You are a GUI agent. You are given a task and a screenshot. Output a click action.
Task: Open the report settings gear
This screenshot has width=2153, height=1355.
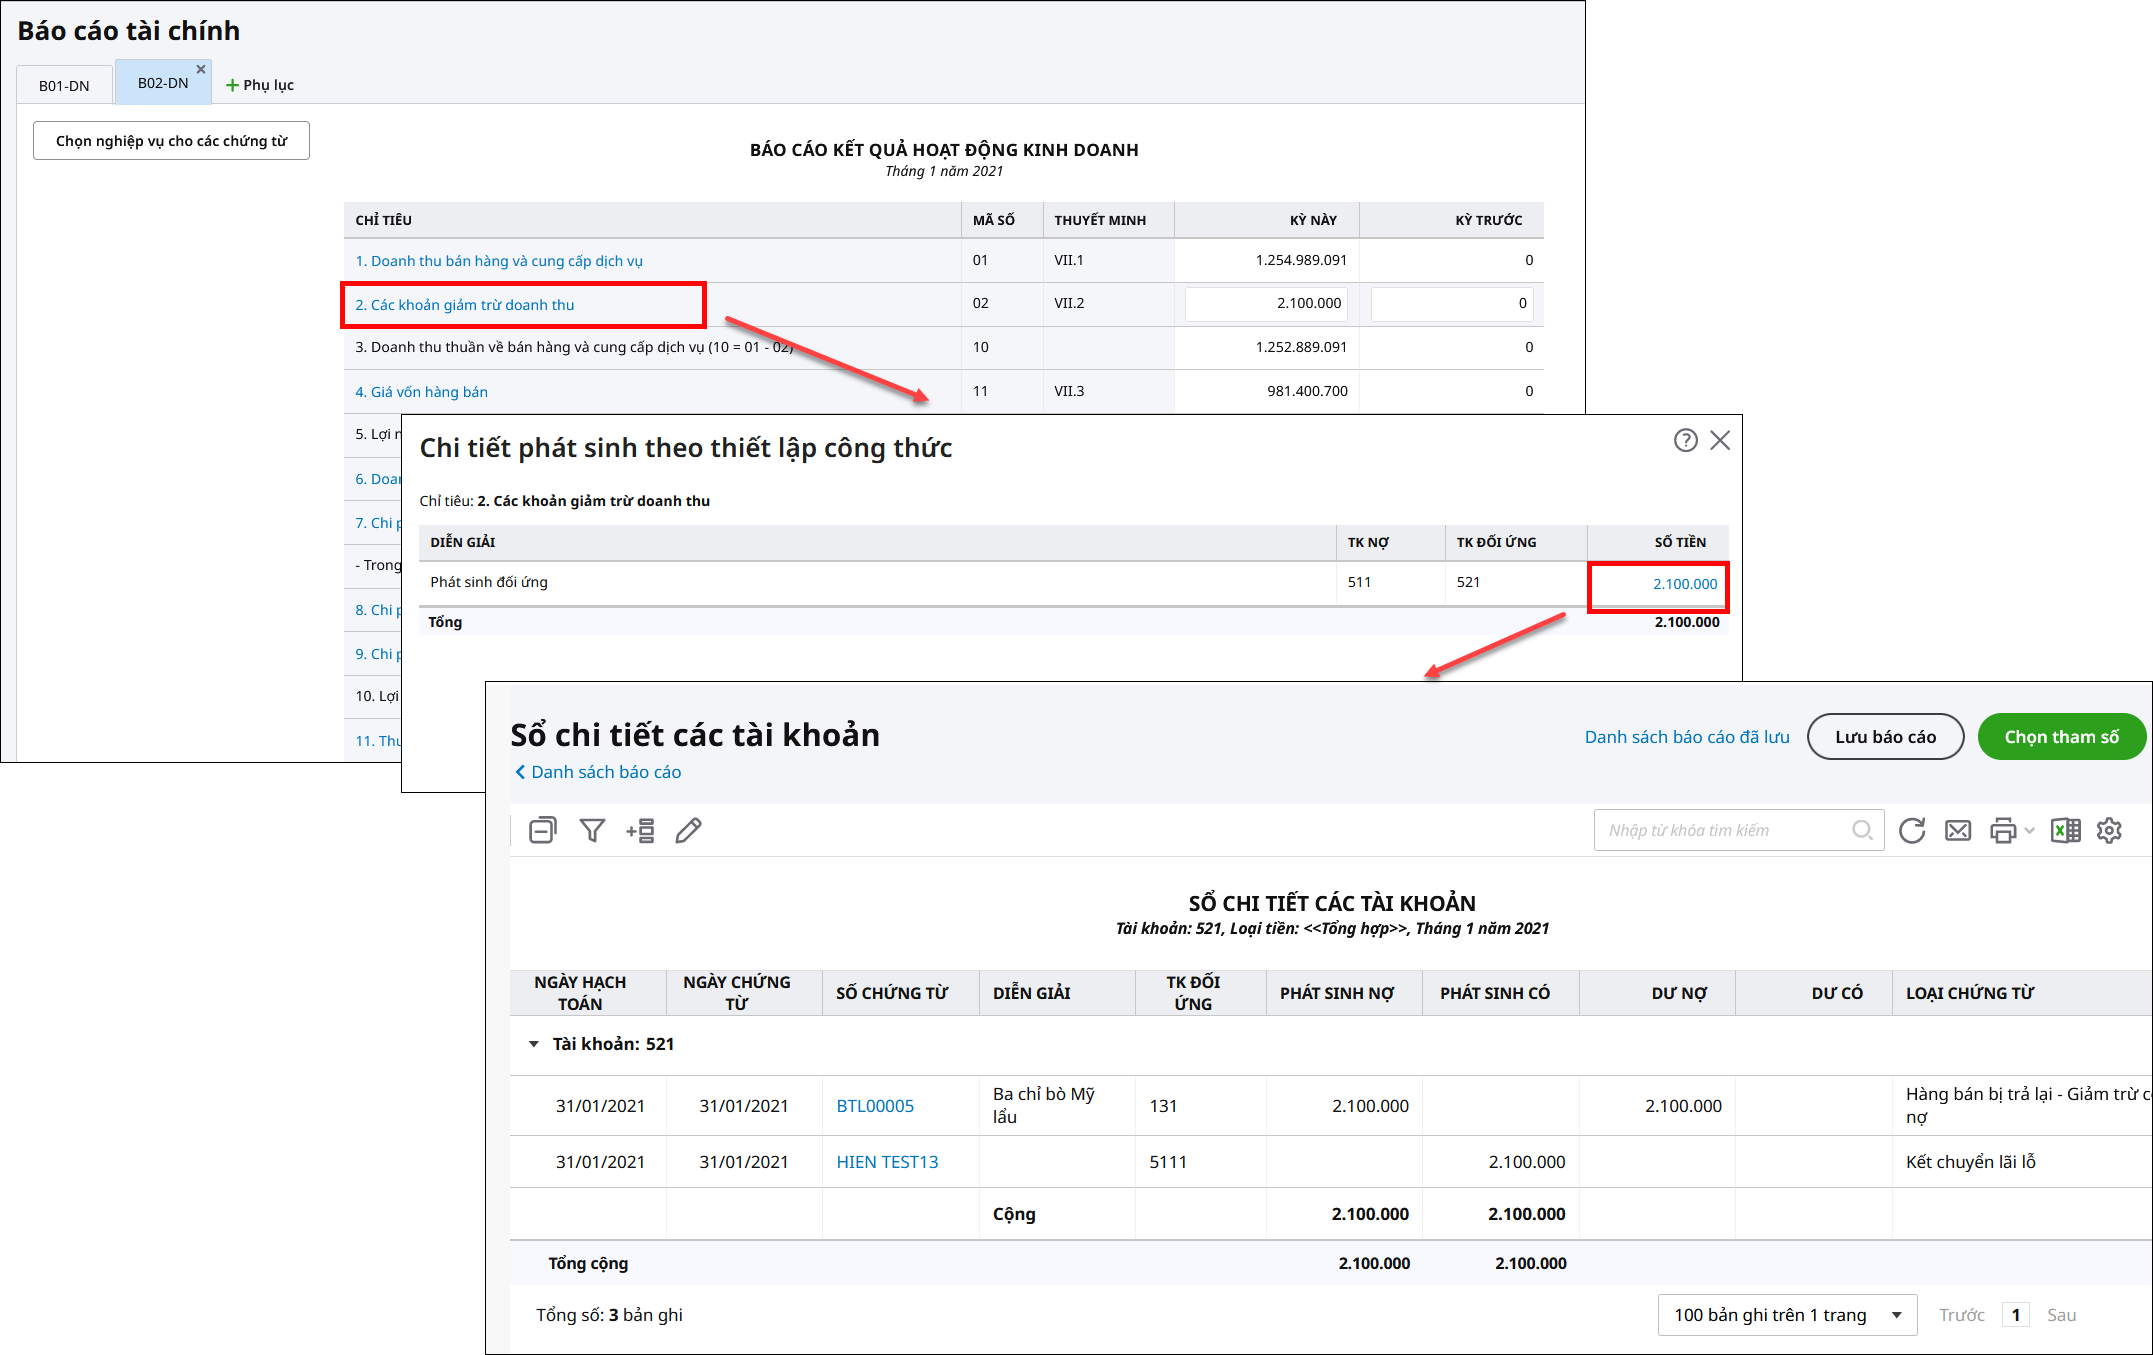point(2109,830)
